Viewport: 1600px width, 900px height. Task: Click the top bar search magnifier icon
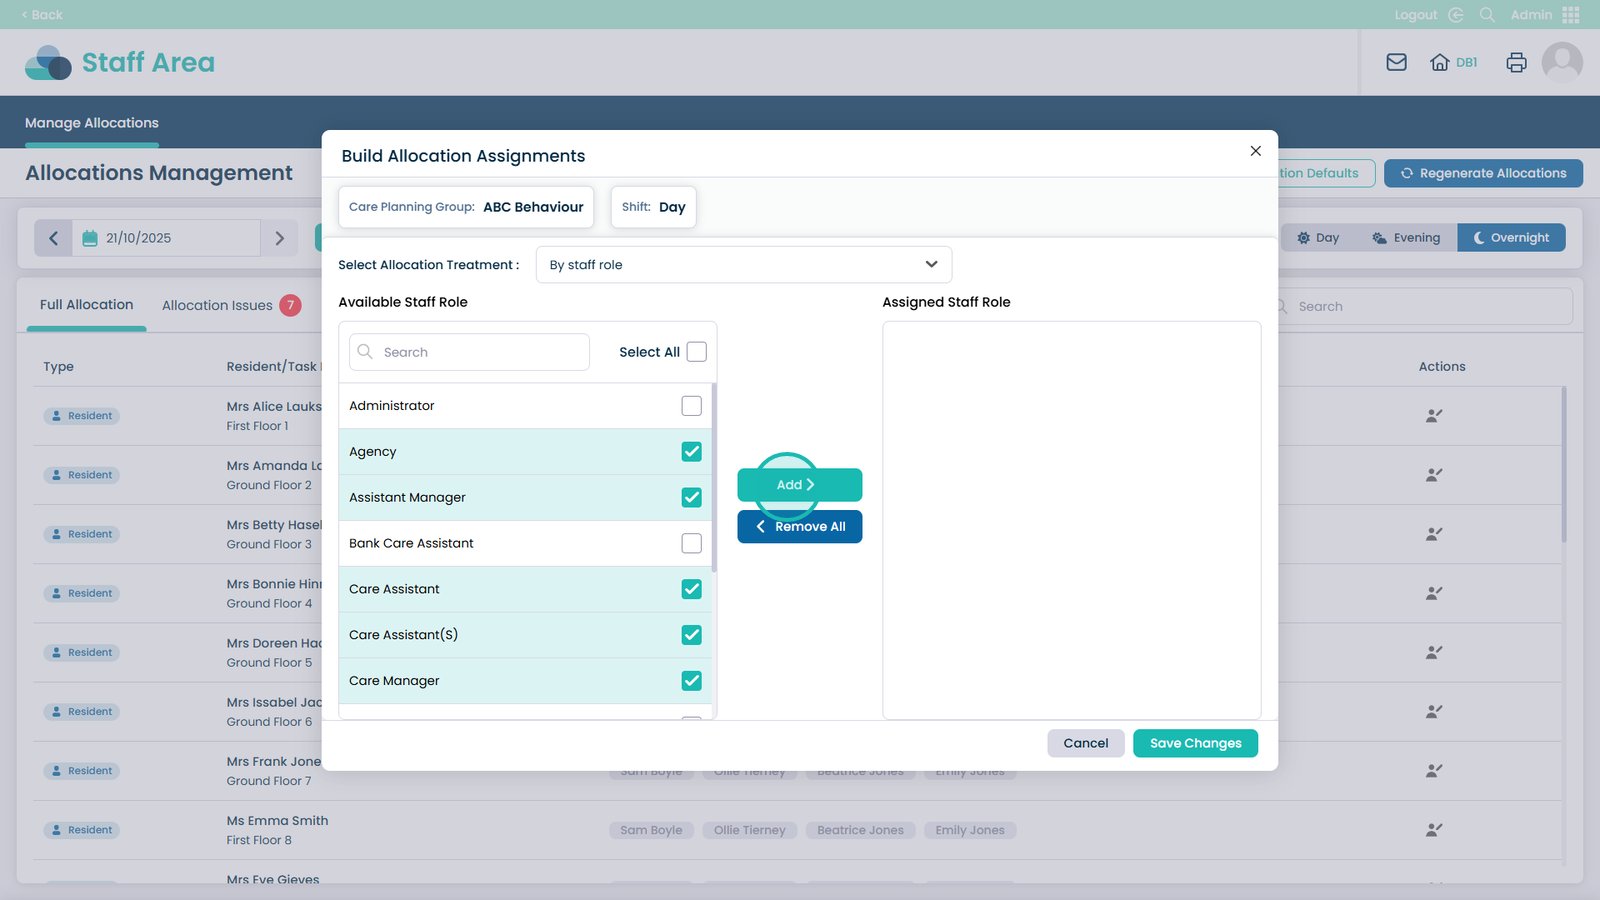[1487, 15]
